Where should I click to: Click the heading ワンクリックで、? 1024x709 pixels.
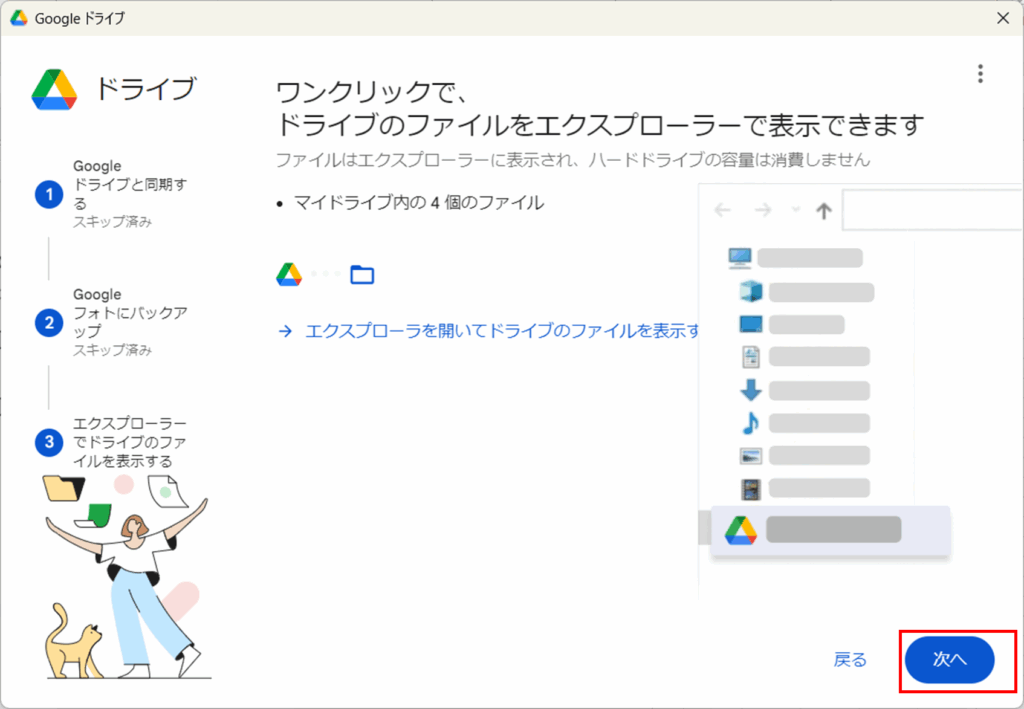point(372,92)
